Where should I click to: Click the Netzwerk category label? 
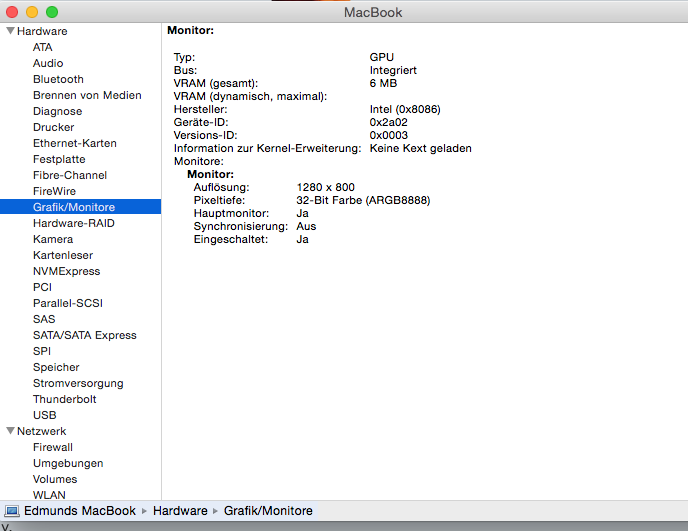(x=42, y=431)
